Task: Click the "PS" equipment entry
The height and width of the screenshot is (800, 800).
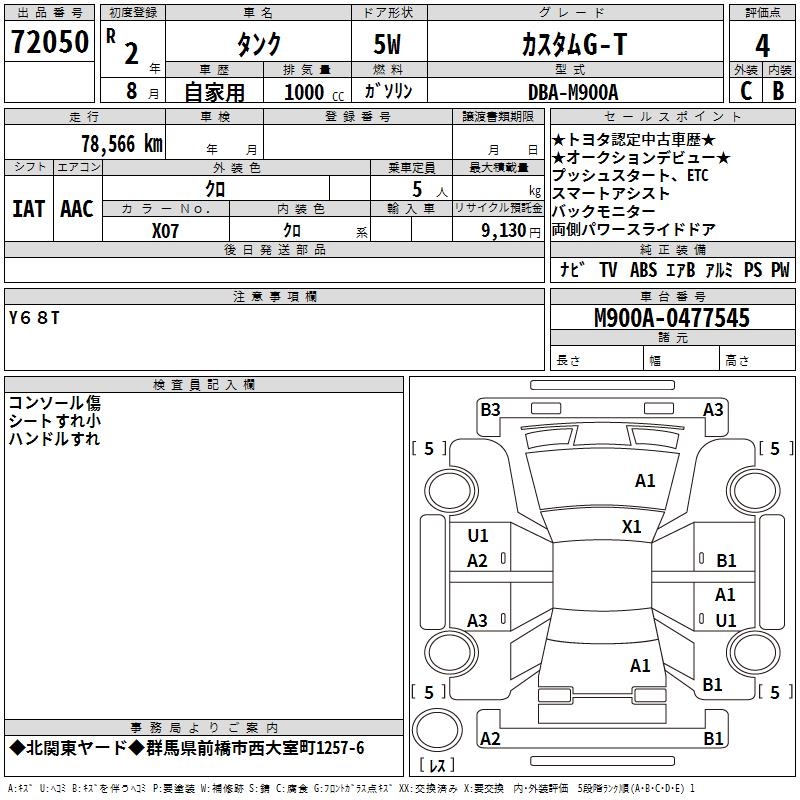Action: (x=753, y=269)
